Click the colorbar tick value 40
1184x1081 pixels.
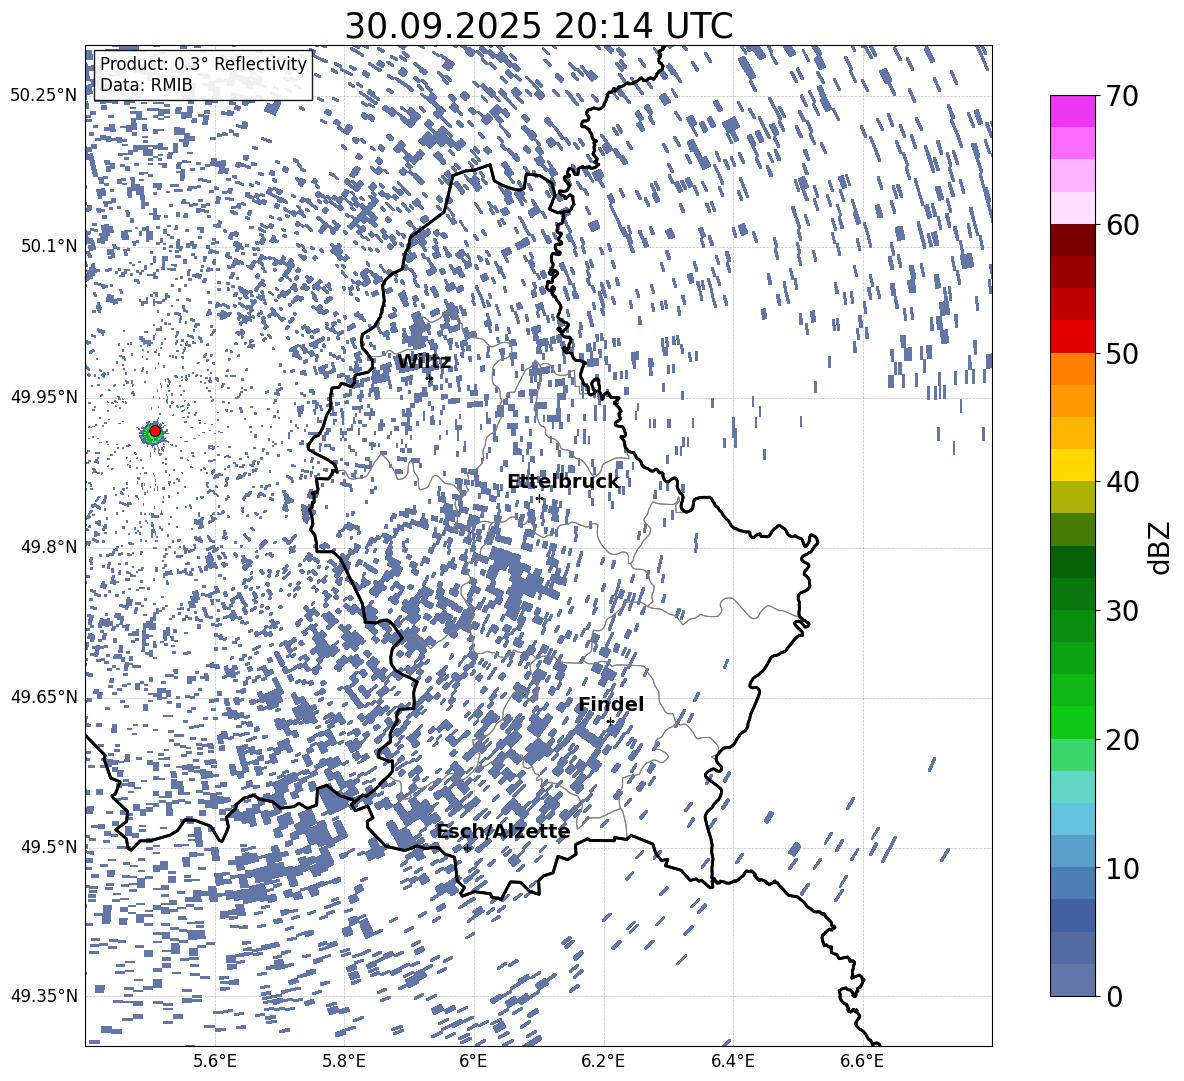click(1123, 482)
